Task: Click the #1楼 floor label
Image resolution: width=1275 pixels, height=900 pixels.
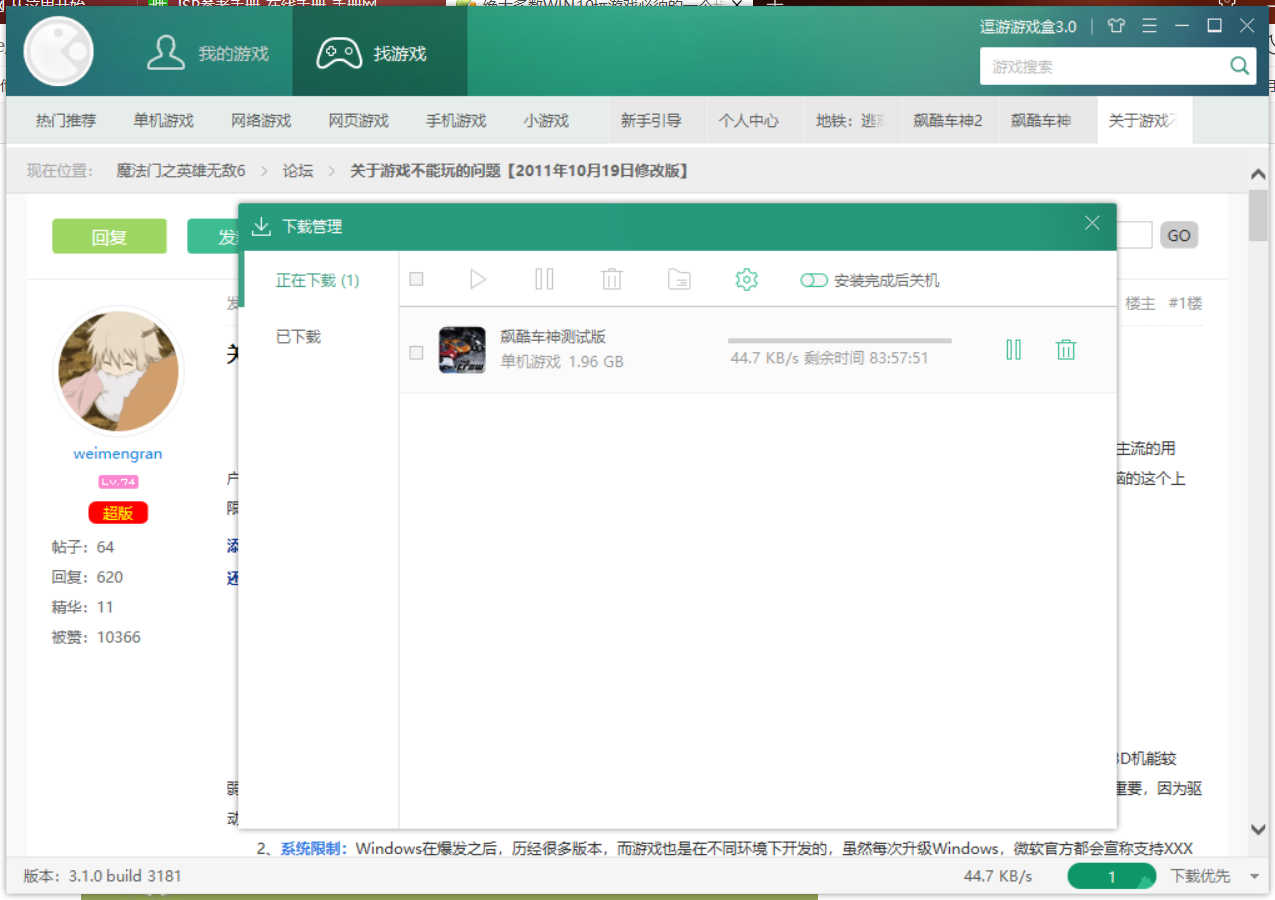Action: [x=1185, y=303]
